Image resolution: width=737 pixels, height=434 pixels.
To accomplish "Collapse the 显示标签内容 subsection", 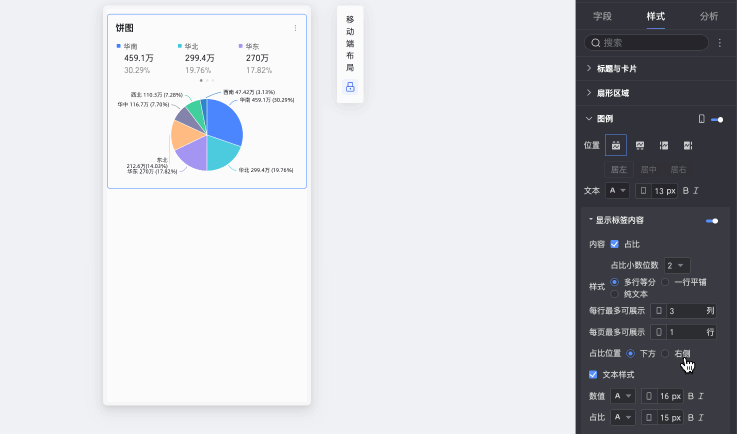I will click(x=591, y=220).
